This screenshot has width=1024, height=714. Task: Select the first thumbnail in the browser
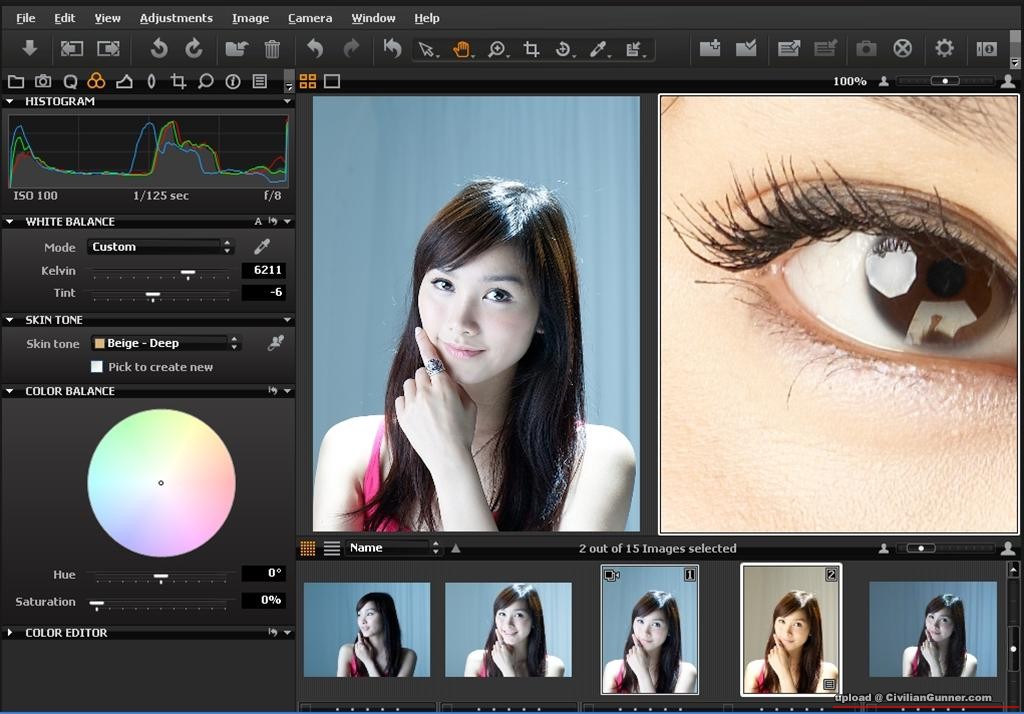(366, 630)
